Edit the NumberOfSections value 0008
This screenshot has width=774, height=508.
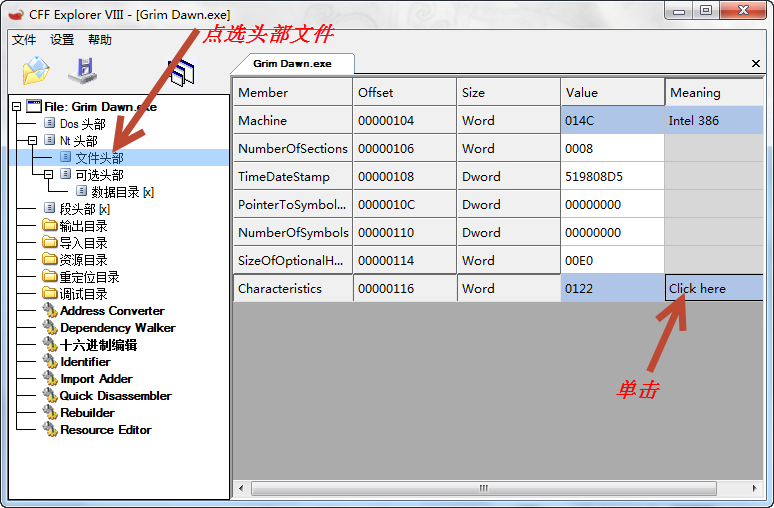coord(612,149)
